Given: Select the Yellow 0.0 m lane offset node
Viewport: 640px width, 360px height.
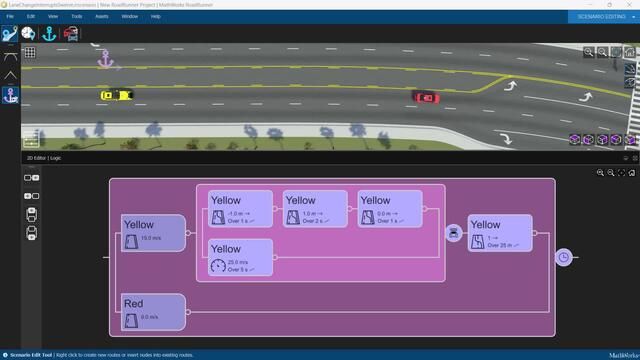Looking at the screenshot, I should (390, 209).
